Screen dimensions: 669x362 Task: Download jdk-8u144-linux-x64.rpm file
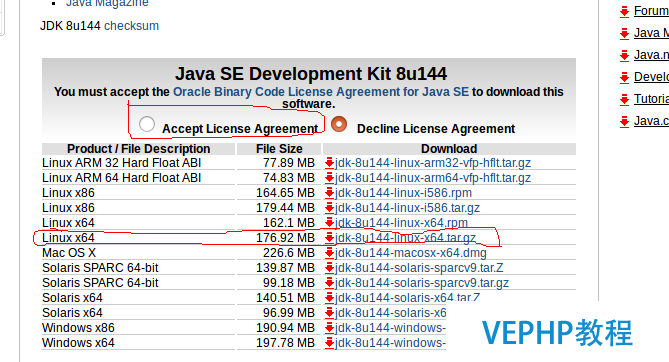click(x=401, y=223)
